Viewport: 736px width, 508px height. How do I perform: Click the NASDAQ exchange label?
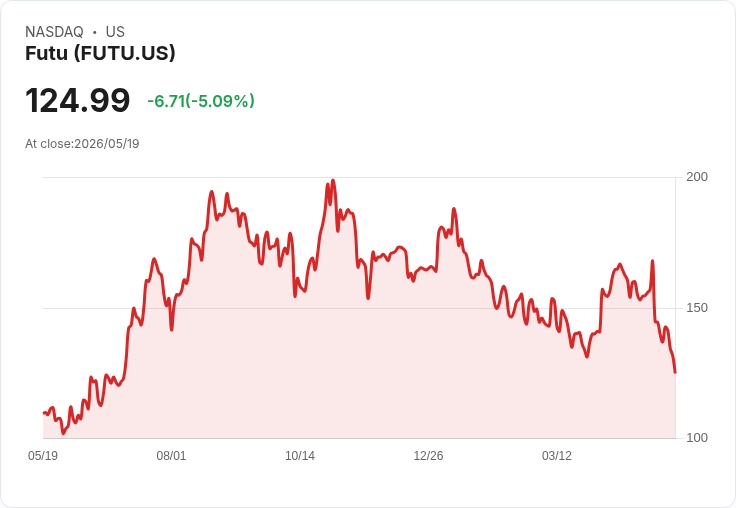pyautogui.click(x=54, y=32)
